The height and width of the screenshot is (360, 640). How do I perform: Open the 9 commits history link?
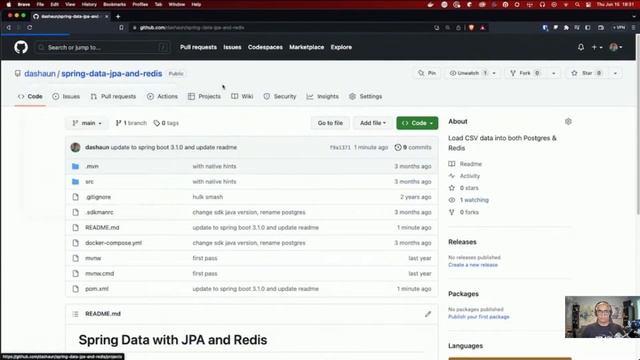[413, 147]
